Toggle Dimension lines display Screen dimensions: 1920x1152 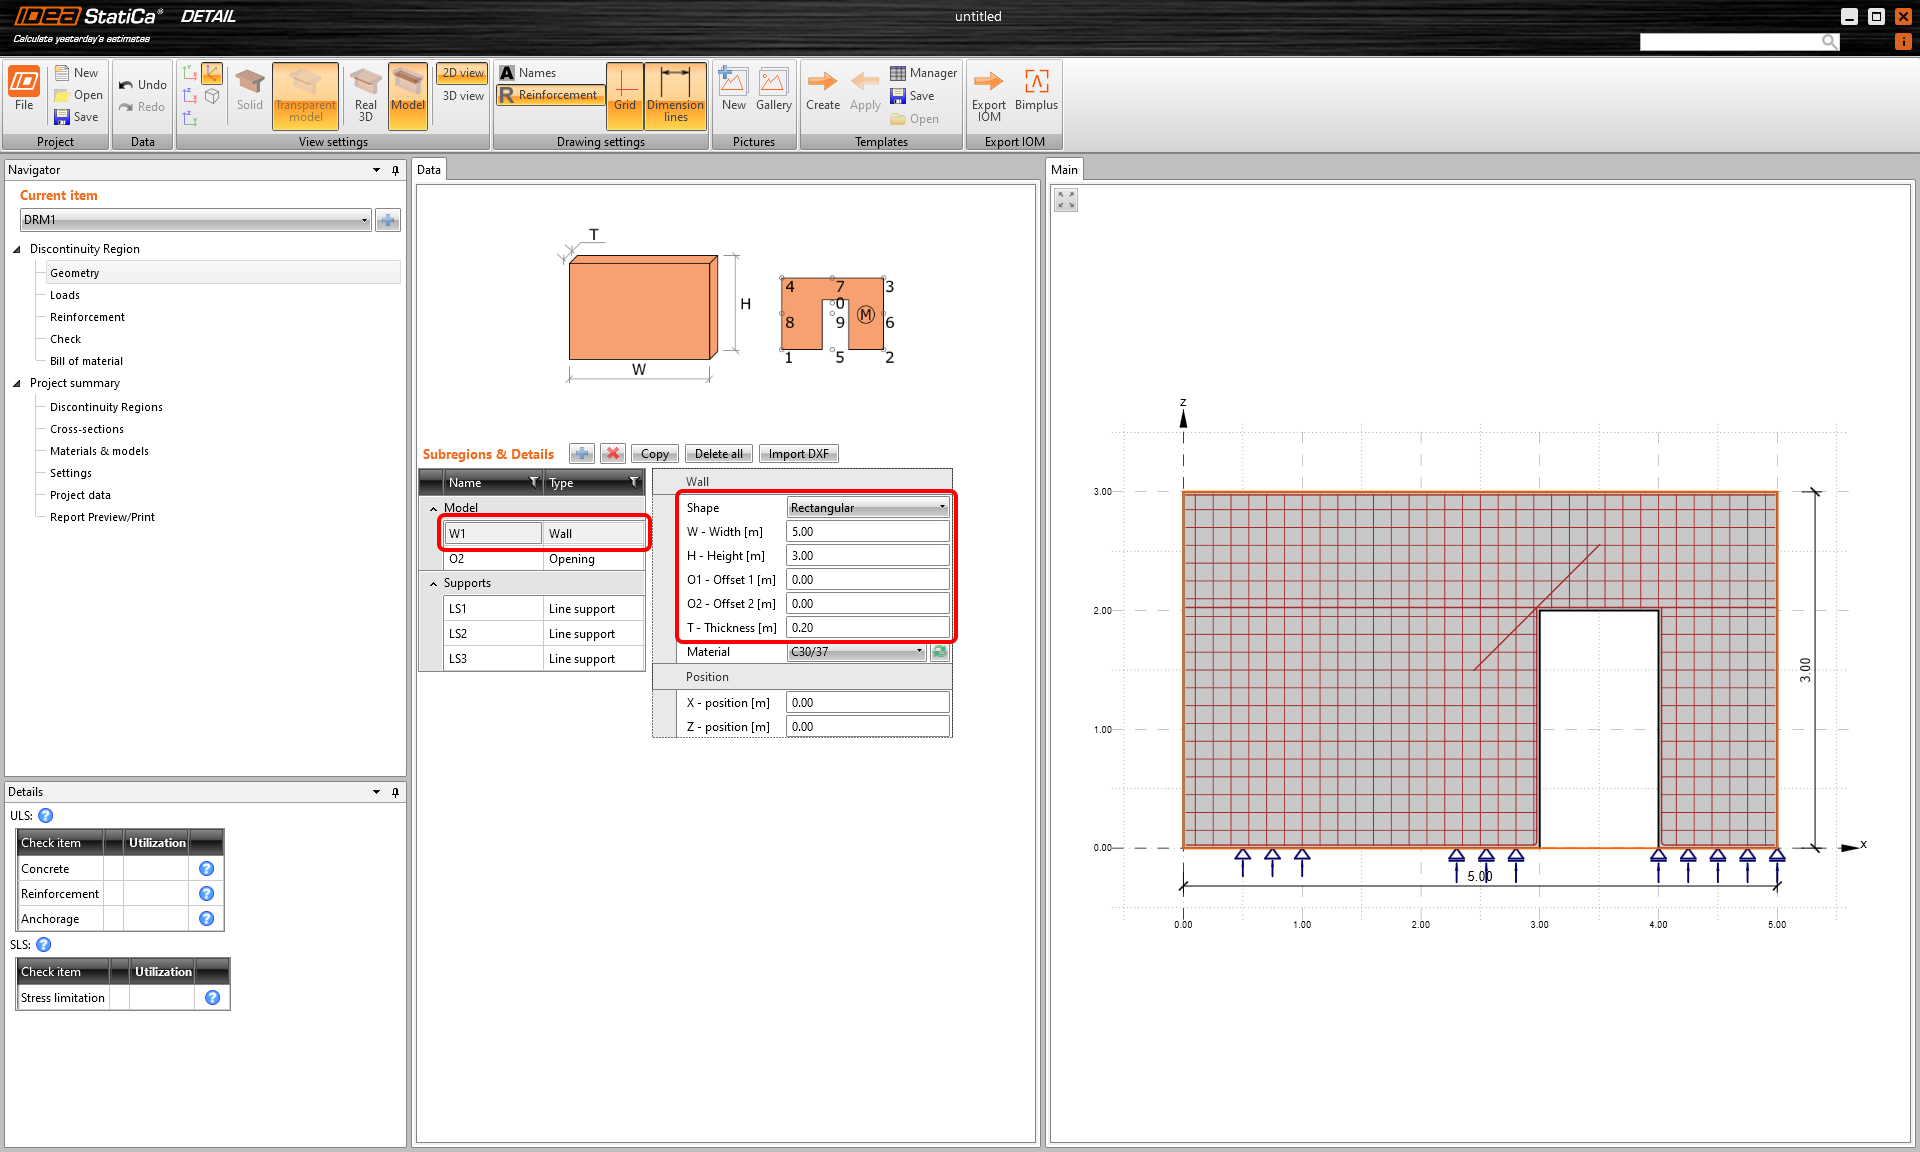pos(675,94)
